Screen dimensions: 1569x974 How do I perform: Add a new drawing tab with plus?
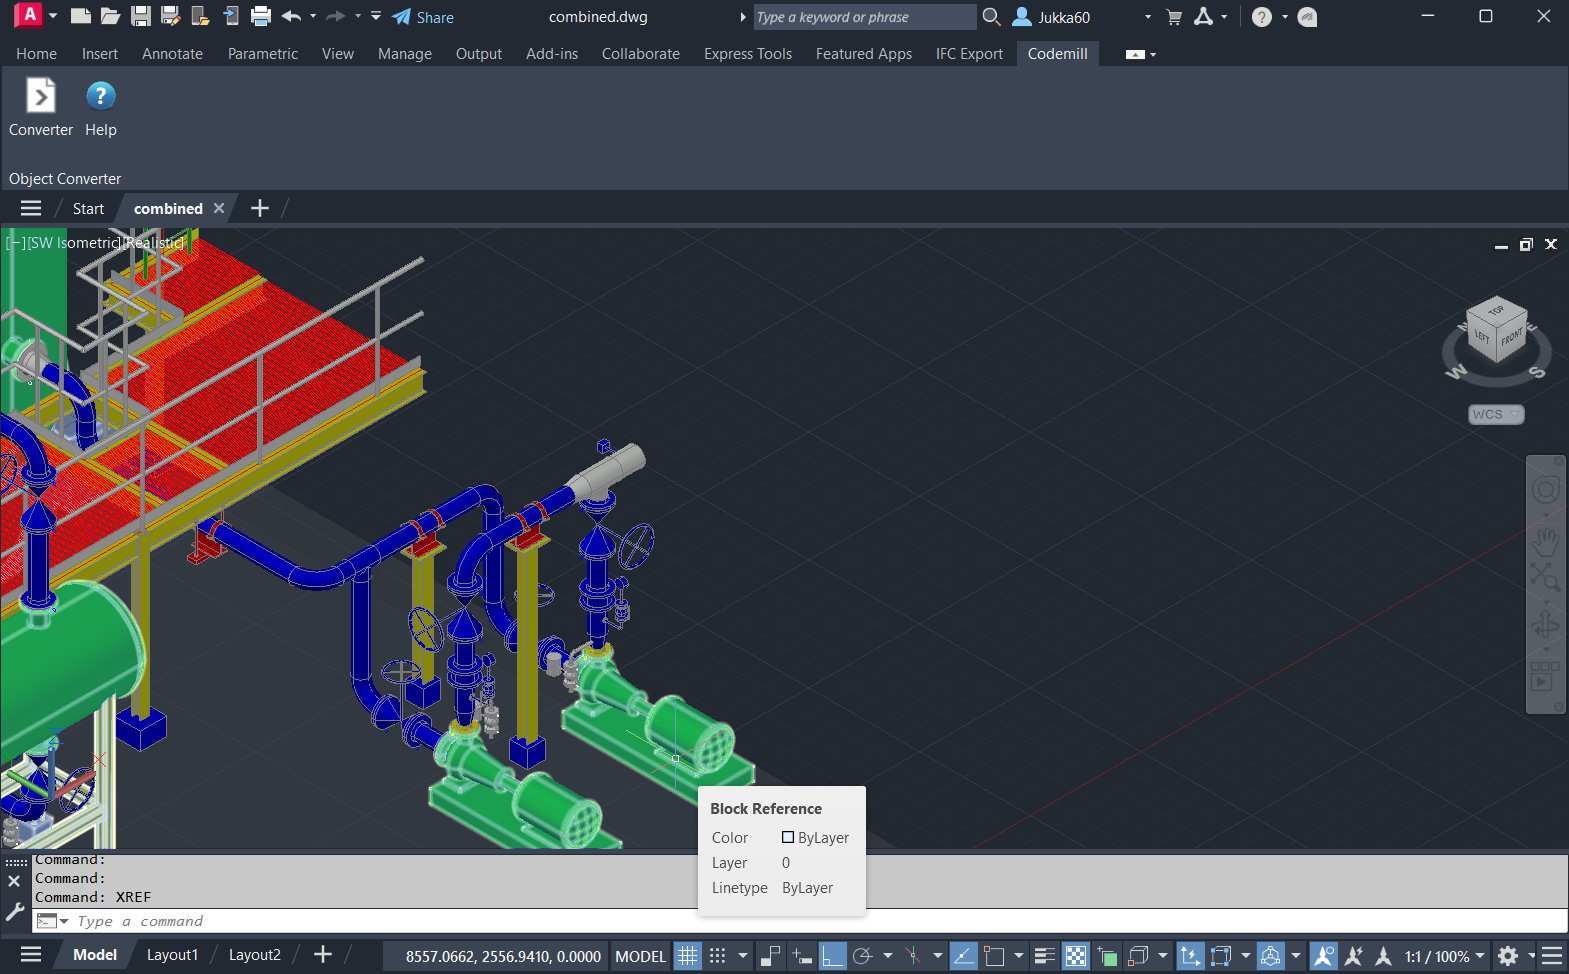pos(260,208)
